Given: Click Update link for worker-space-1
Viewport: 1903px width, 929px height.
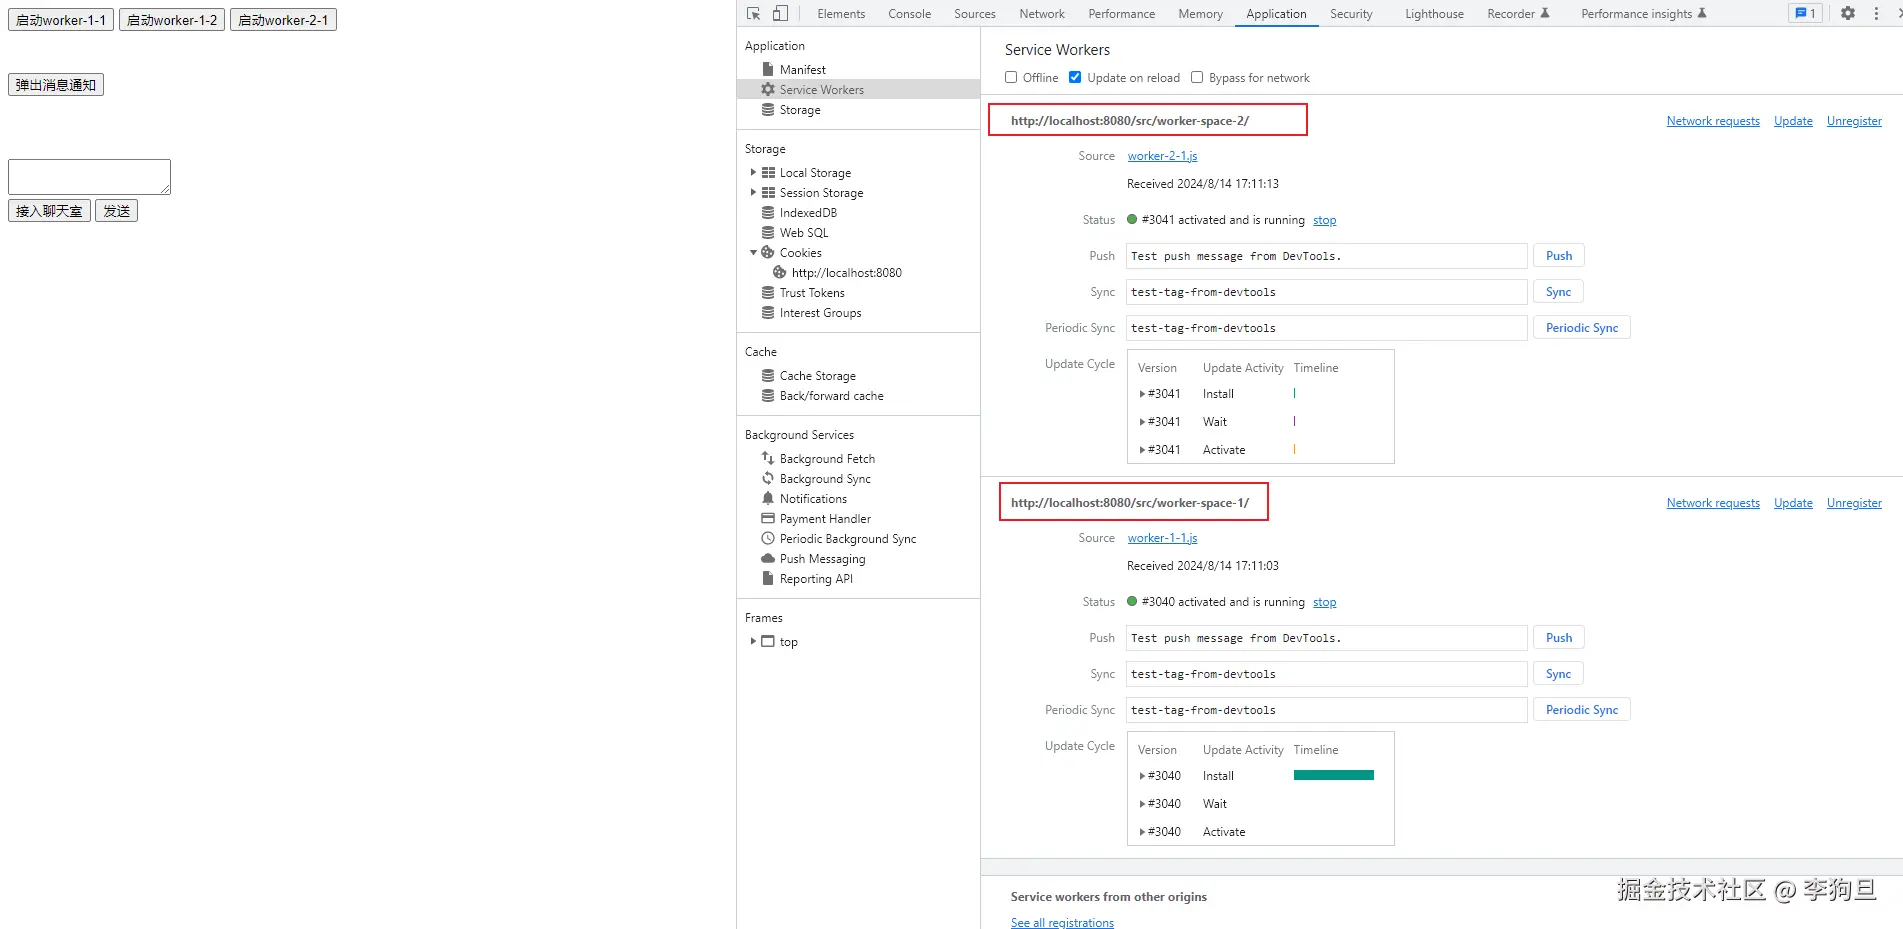Looking at the screenshot, I should (1793, 503).
